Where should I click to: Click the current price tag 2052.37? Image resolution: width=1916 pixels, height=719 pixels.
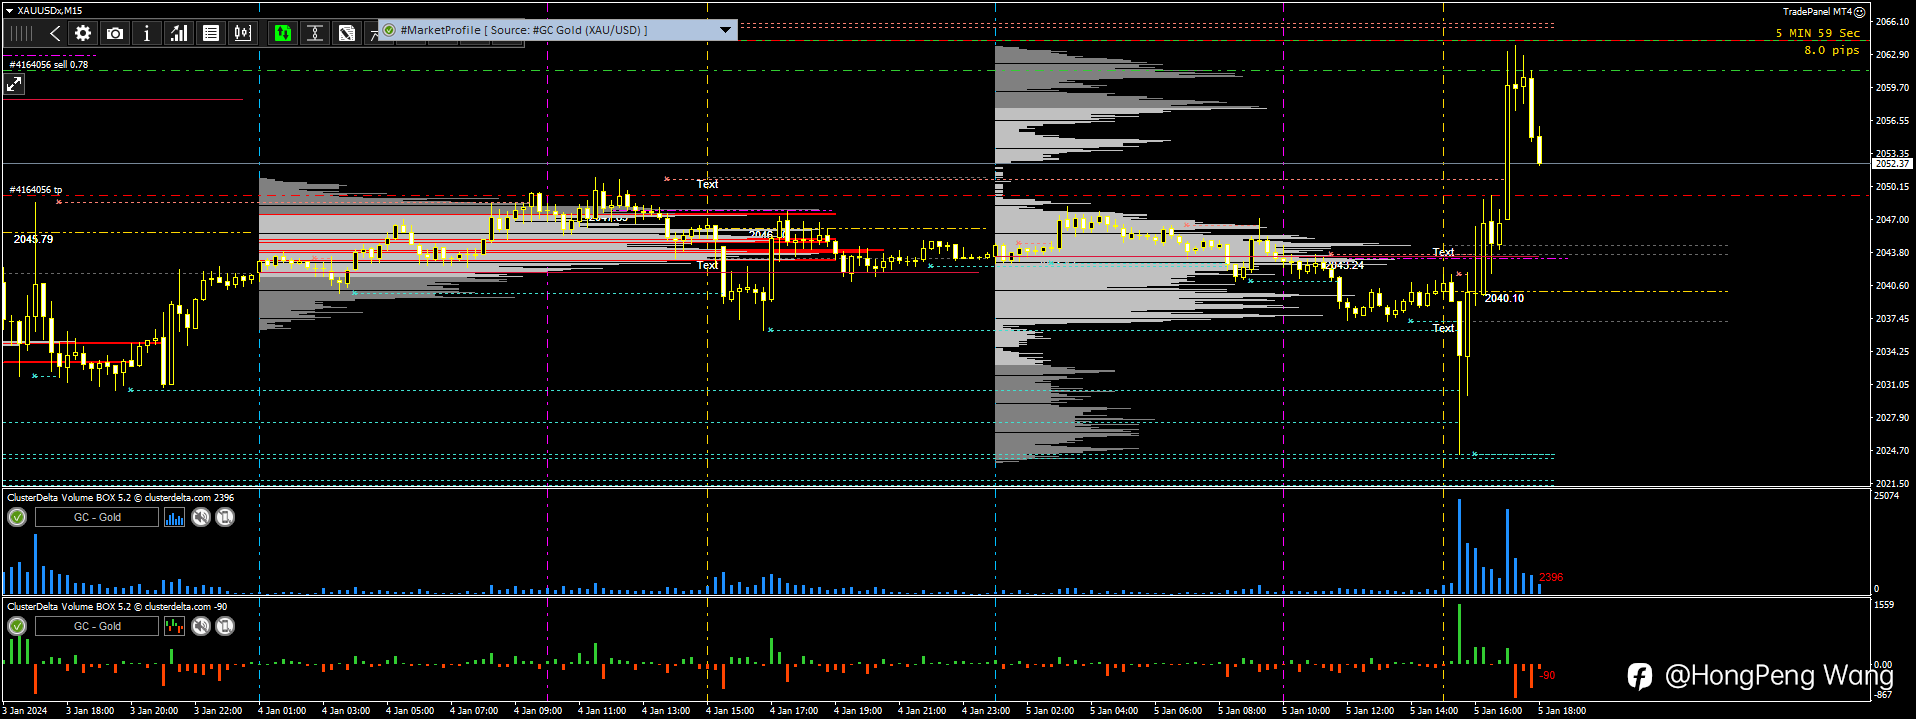[1892, 163]
